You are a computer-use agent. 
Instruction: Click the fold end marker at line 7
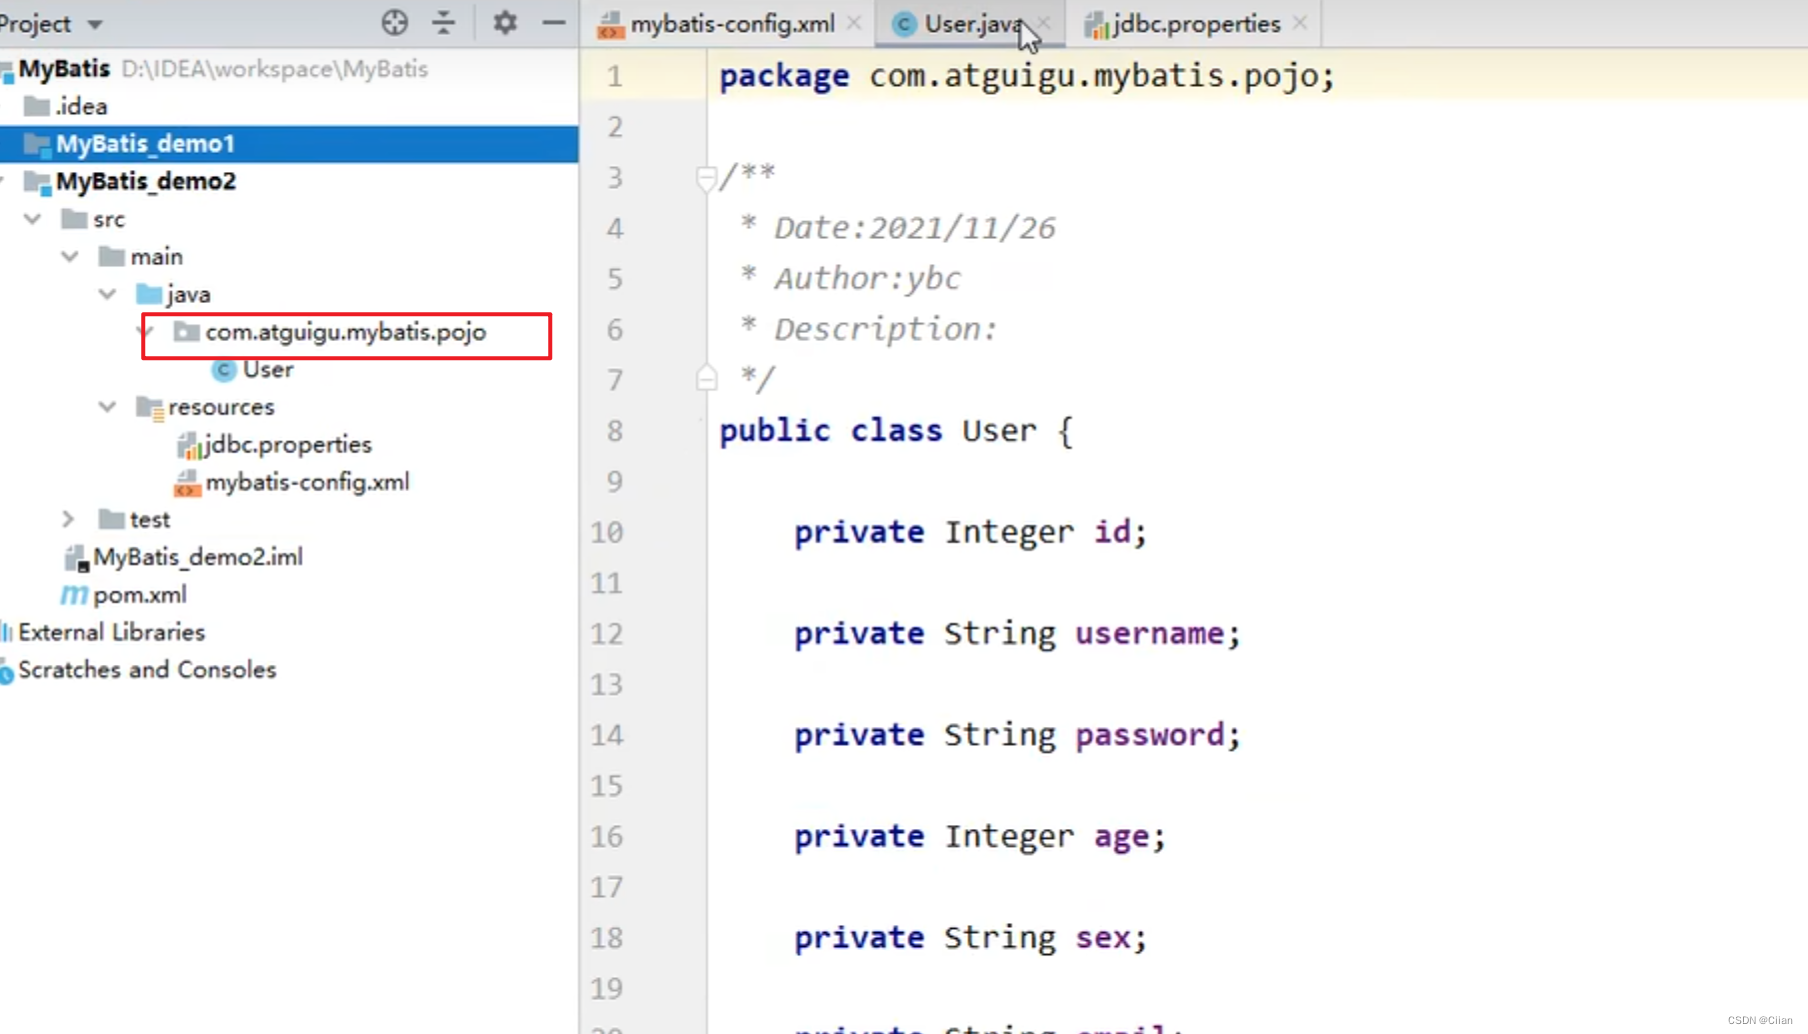tap(706, 380)
